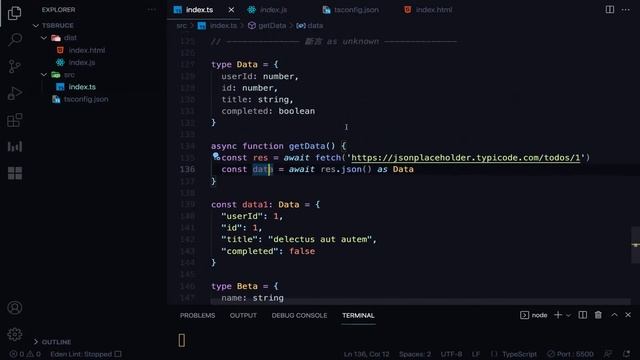The height and width of the screenshot is (360, 640).
Task: Click the getData breadcrumb segment
Action: point(272,25)
